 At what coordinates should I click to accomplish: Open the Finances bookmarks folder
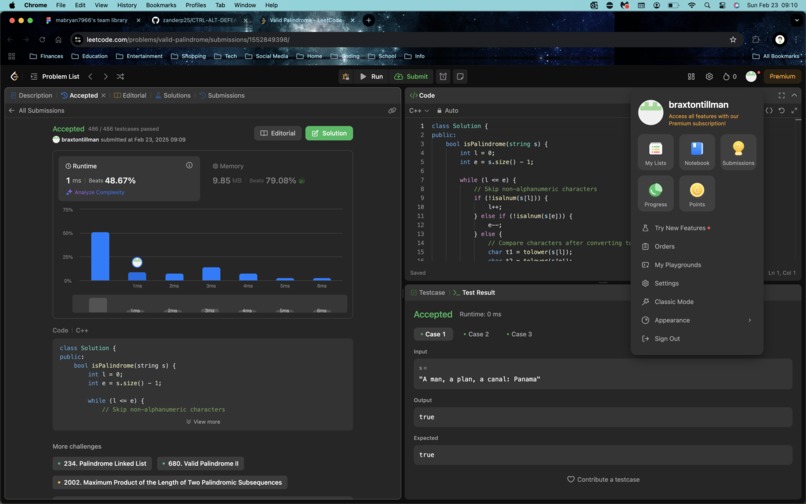pos(46,56)
